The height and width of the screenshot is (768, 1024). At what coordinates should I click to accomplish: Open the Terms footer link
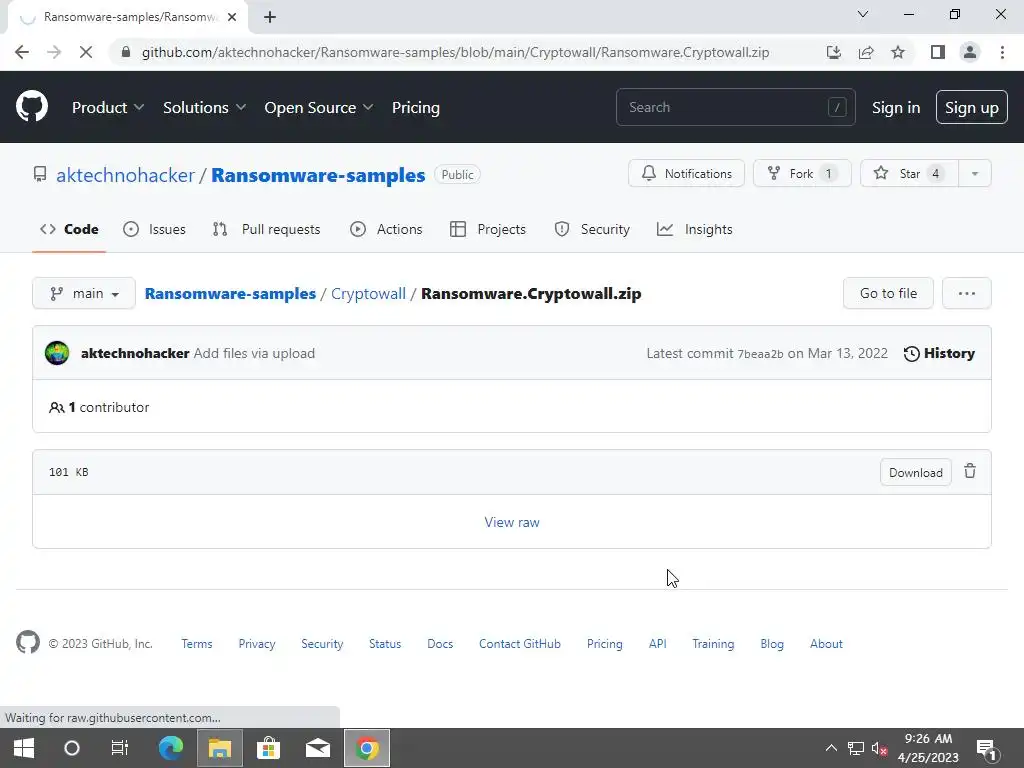pos(197,643)
